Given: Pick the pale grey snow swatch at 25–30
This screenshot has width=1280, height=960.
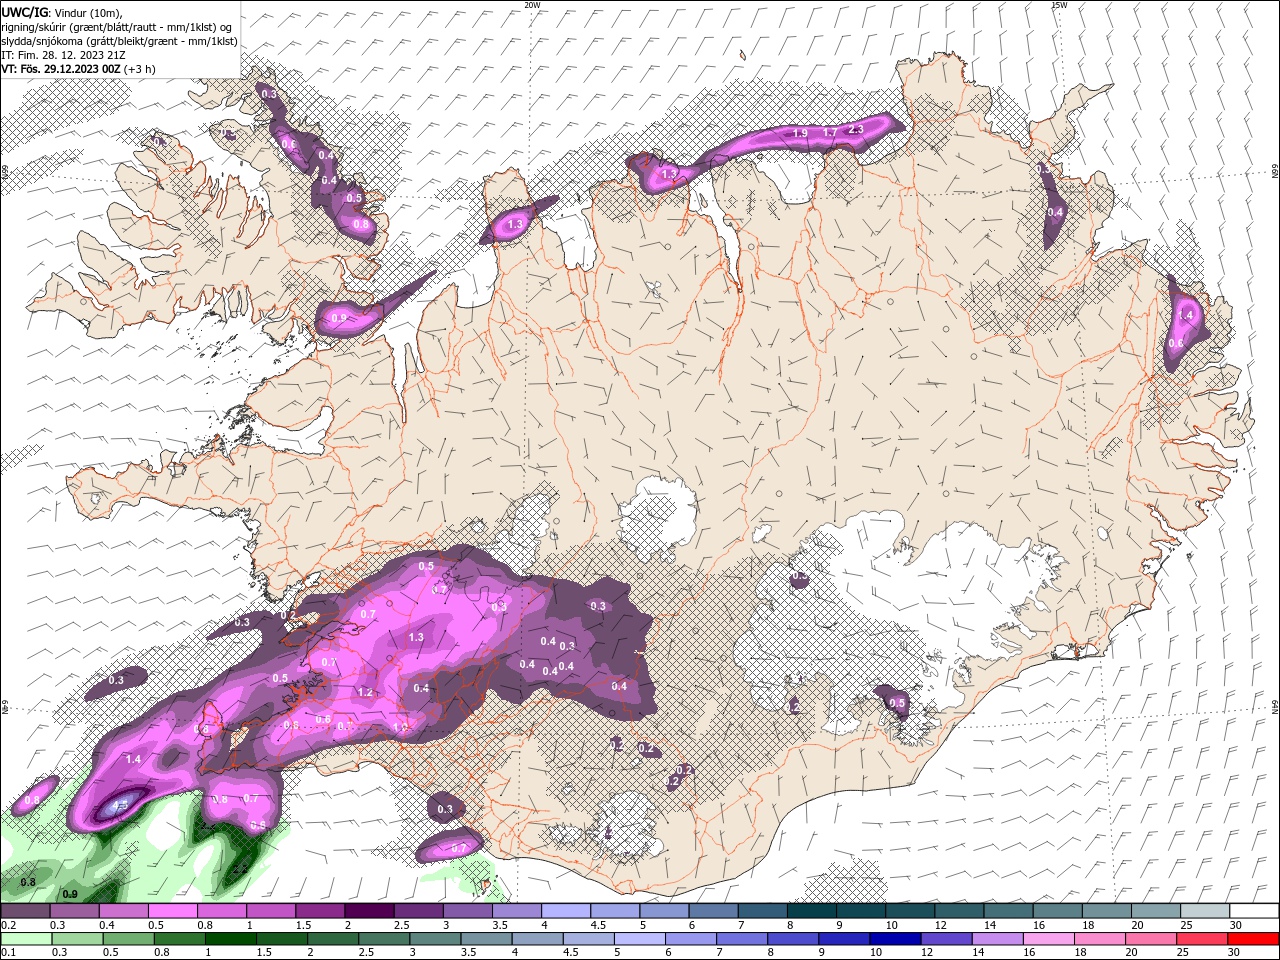Looking at the screenshot, I should 1205,911.
